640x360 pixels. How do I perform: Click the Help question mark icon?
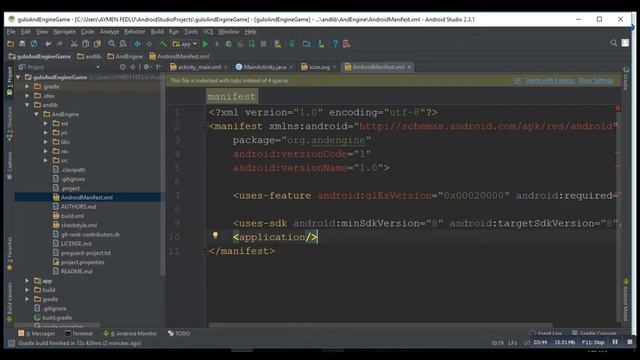335,44
